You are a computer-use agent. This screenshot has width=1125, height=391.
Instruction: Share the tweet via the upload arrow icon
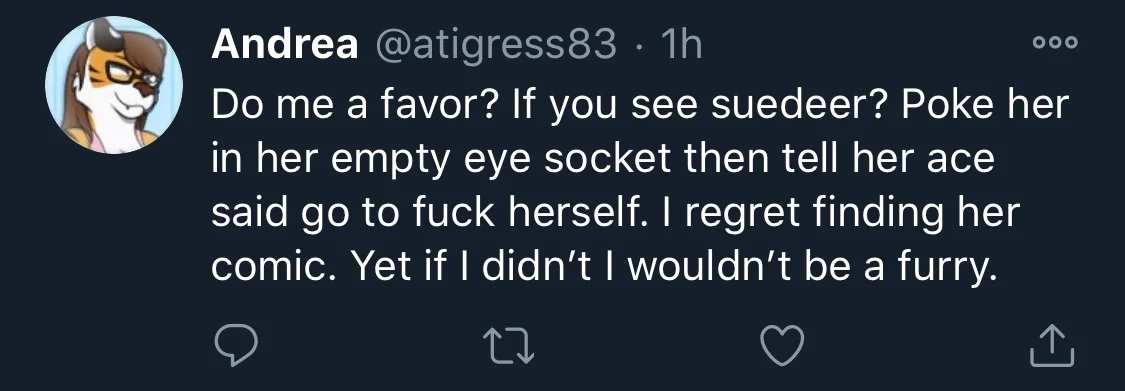pyautogui.click(x=1053, y=345)
